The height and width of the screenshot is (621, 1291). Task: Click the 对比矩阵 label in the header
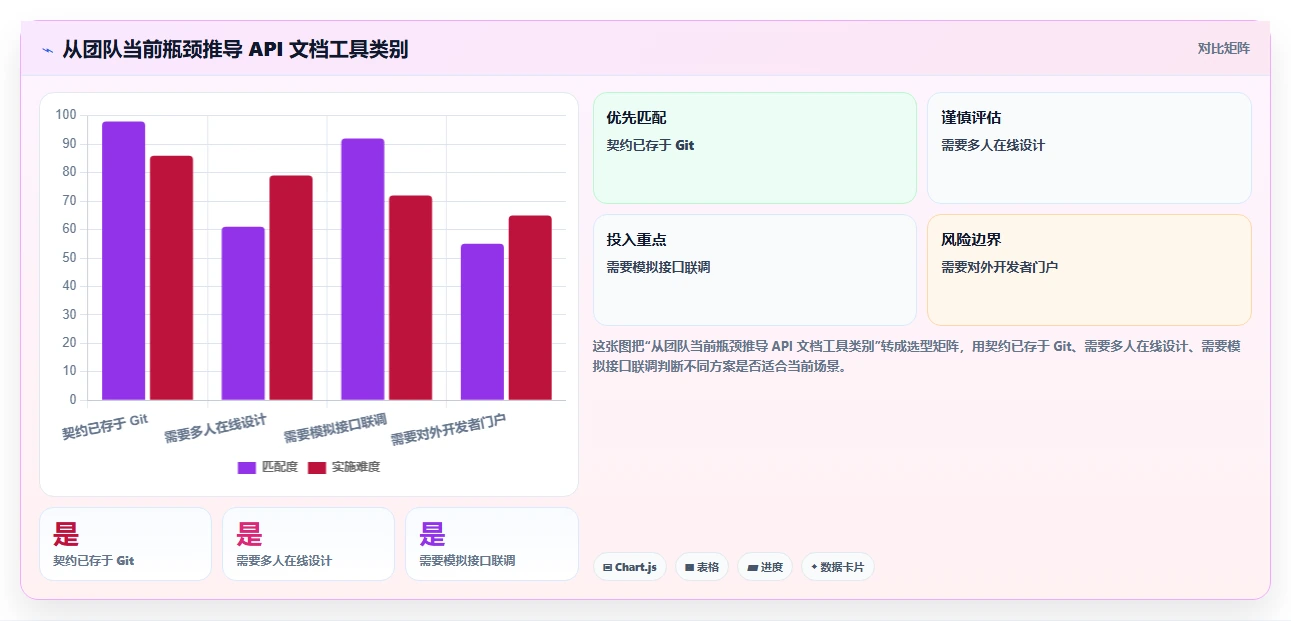(x=1224, y=48)
